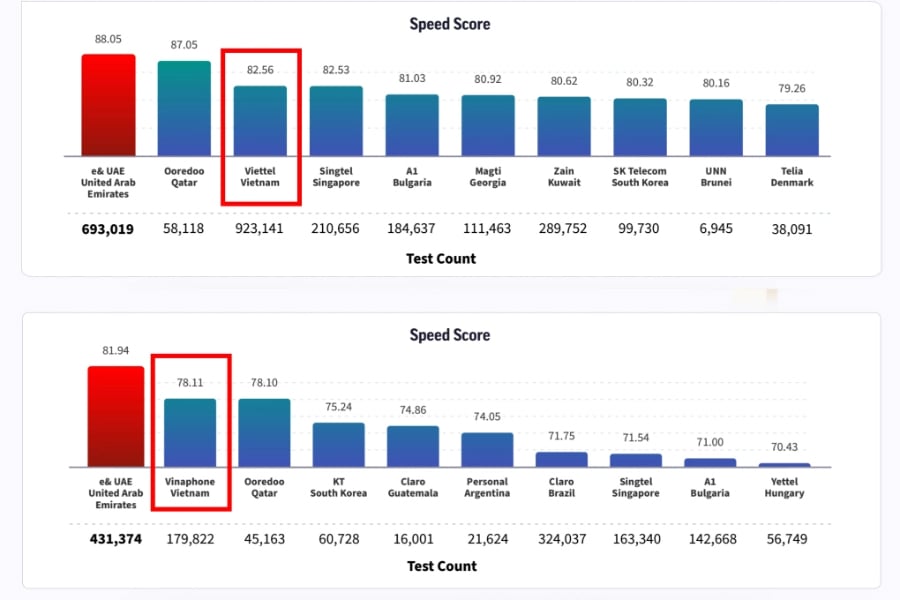The height and width of the screenshot is (600, 900).
Task: Click the Singtel Singapore label in top chart
Action: coord(336,176)
